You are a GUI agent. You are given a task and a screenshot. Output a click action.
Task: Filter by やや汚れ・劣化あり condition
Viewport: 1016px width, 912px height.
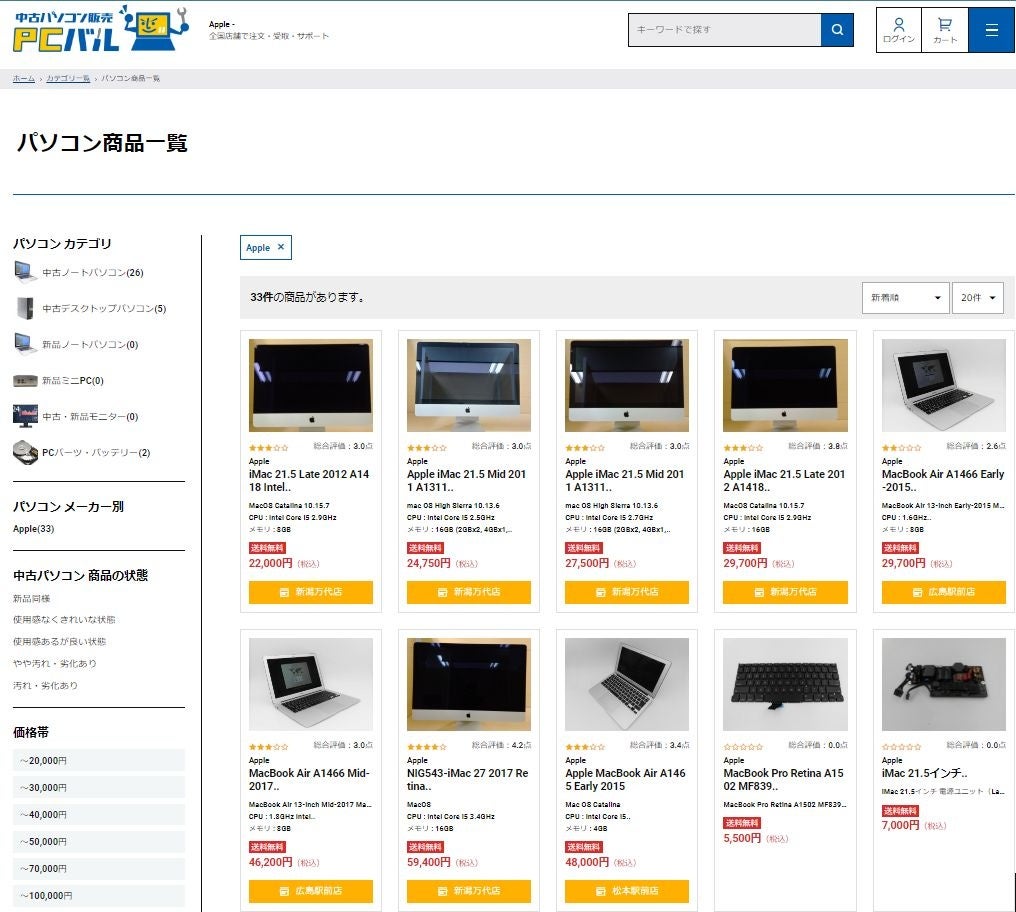54,664
